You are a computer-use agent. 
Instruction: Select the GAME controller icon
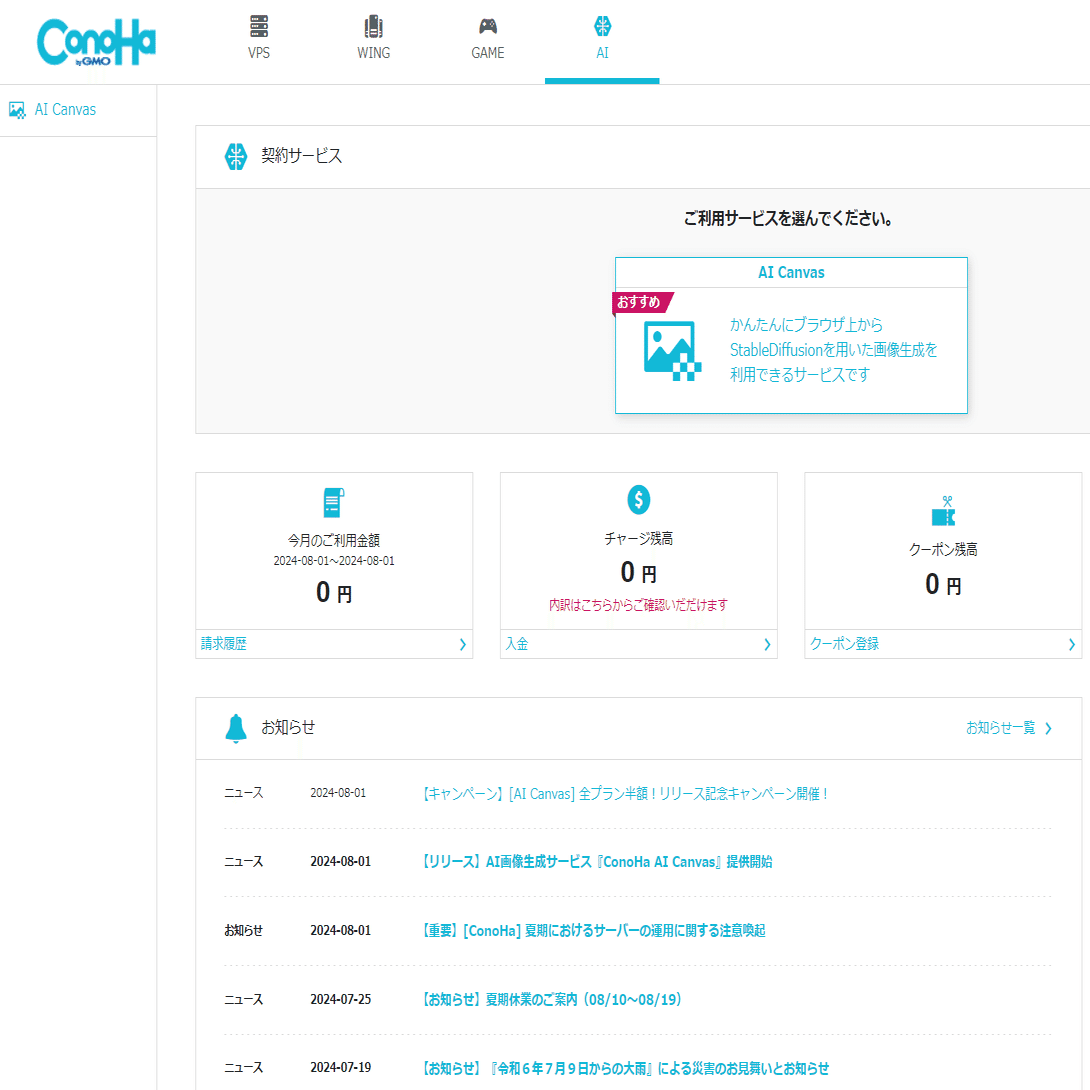point(488,26)
